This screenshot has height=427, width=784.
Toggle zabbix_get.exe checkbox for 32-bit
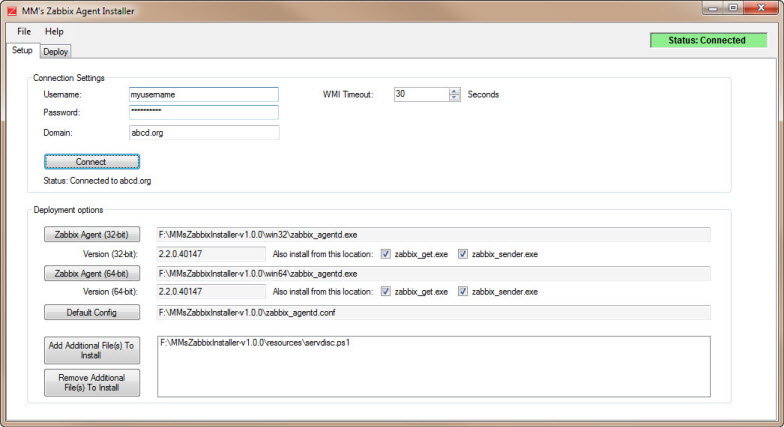[x=386, y=254]
